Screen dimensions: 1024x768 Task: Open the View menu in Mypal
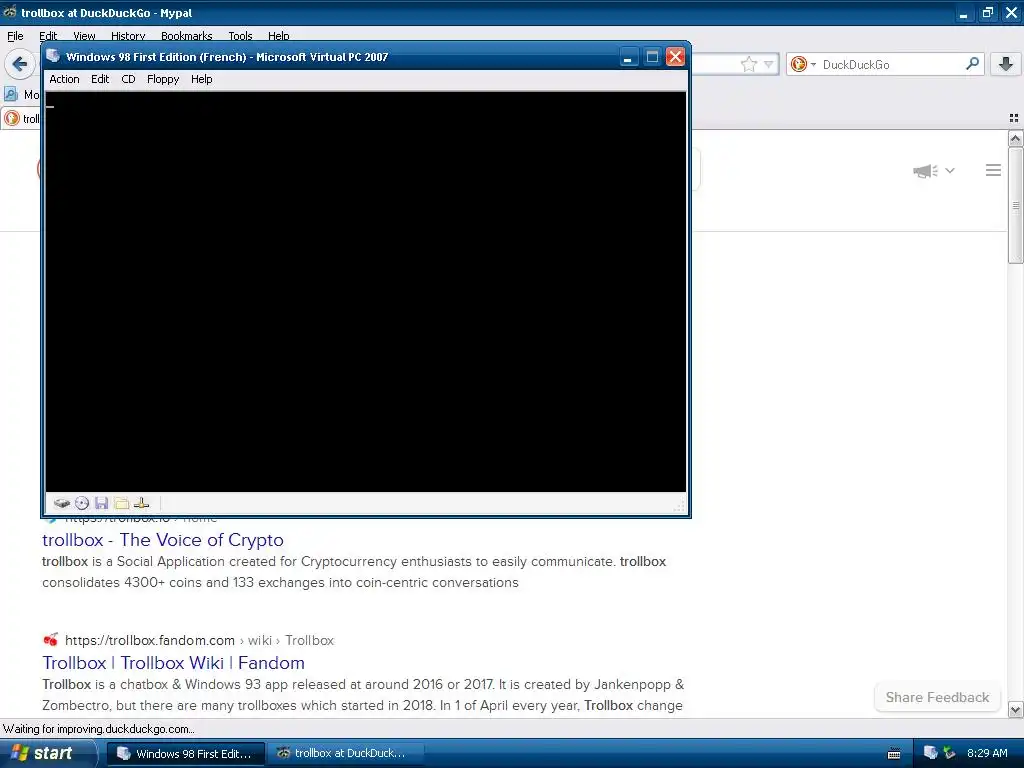click(84, 36)
